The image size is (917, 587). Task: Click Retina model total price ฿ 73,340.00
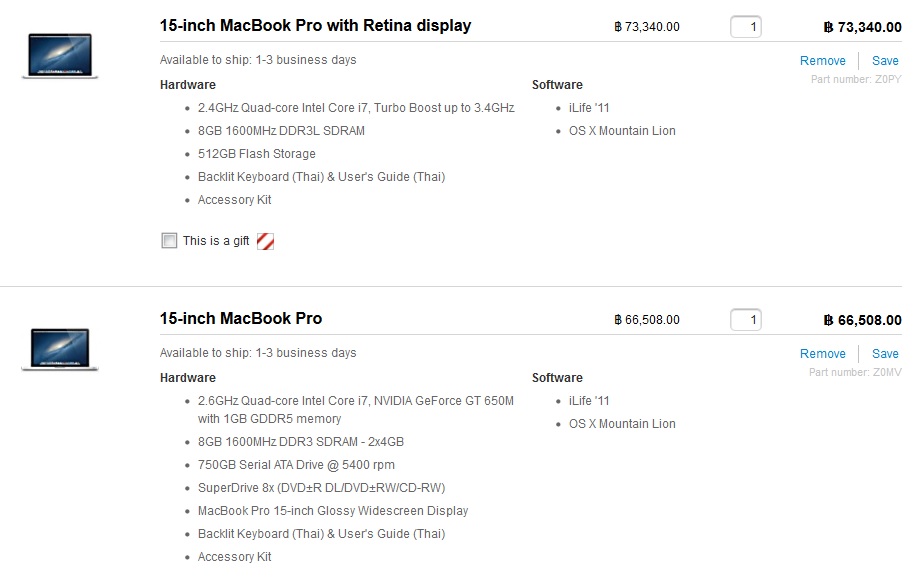pyautogui.click(x=862, y=27)
